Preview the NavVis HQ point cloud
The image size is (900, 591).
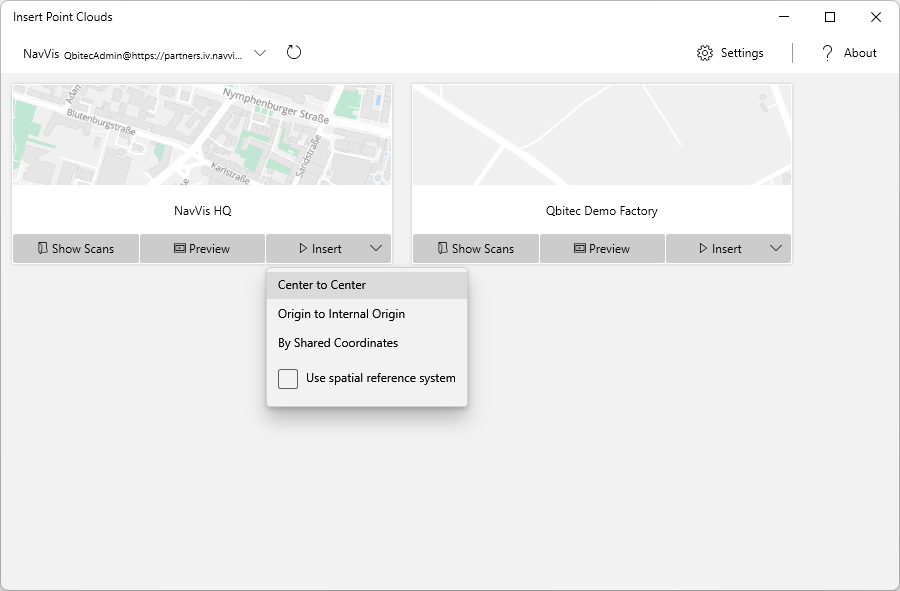point(202,248)
